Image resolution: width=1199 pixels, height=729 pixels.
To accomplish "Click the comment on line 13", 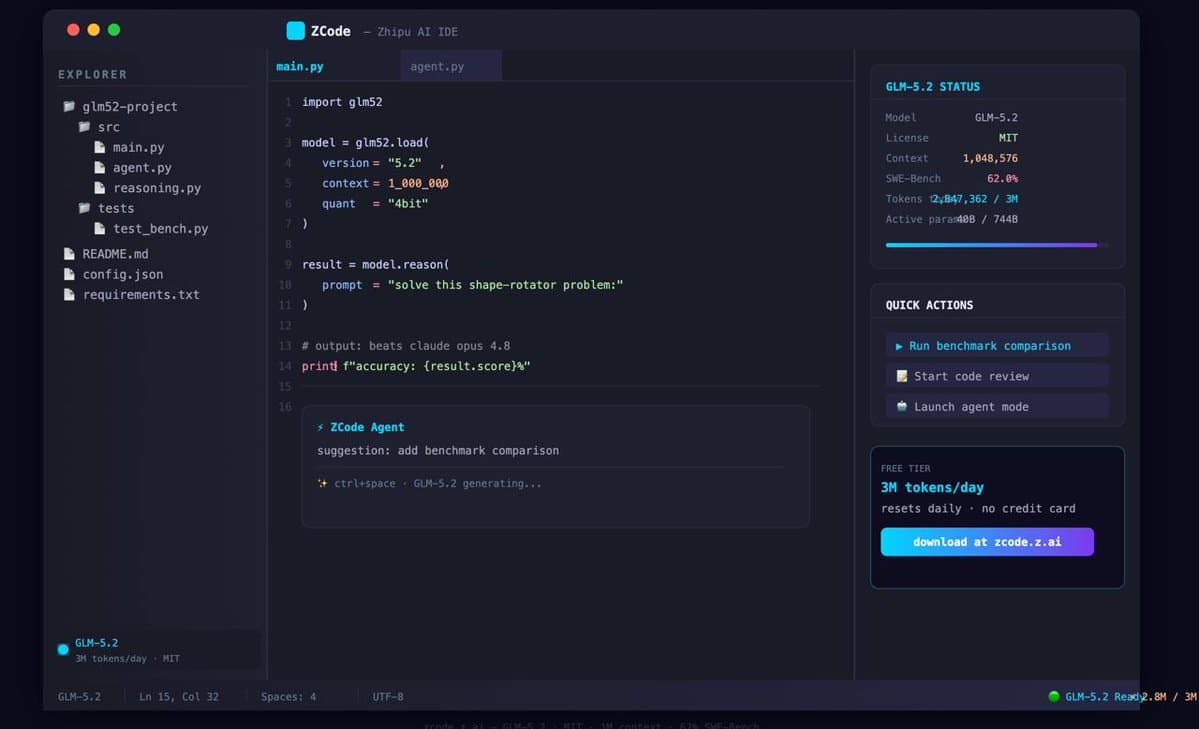I will click(405, 346).
